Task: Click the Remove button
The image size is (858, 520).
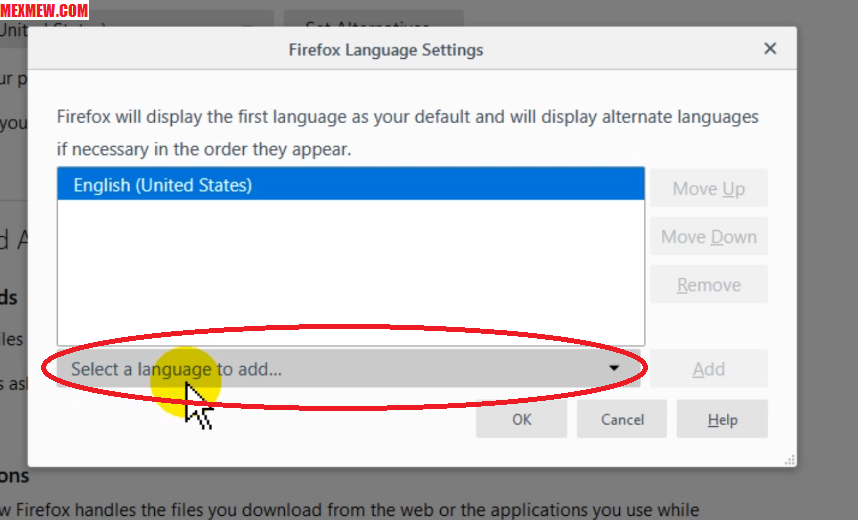Action: pyautogui.click(x=709, y=285)
